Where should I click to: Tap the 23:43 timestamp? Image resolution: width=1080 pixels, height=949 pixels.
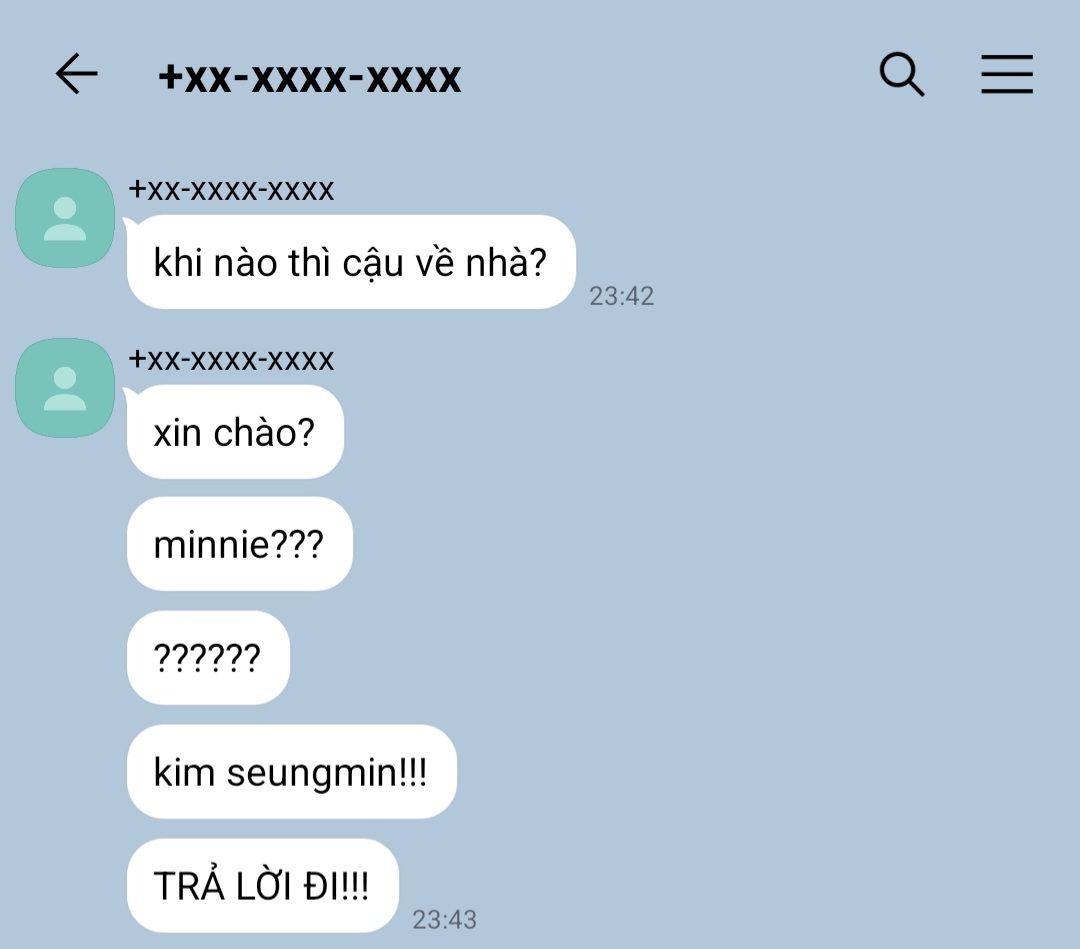[x=444, y=919]
